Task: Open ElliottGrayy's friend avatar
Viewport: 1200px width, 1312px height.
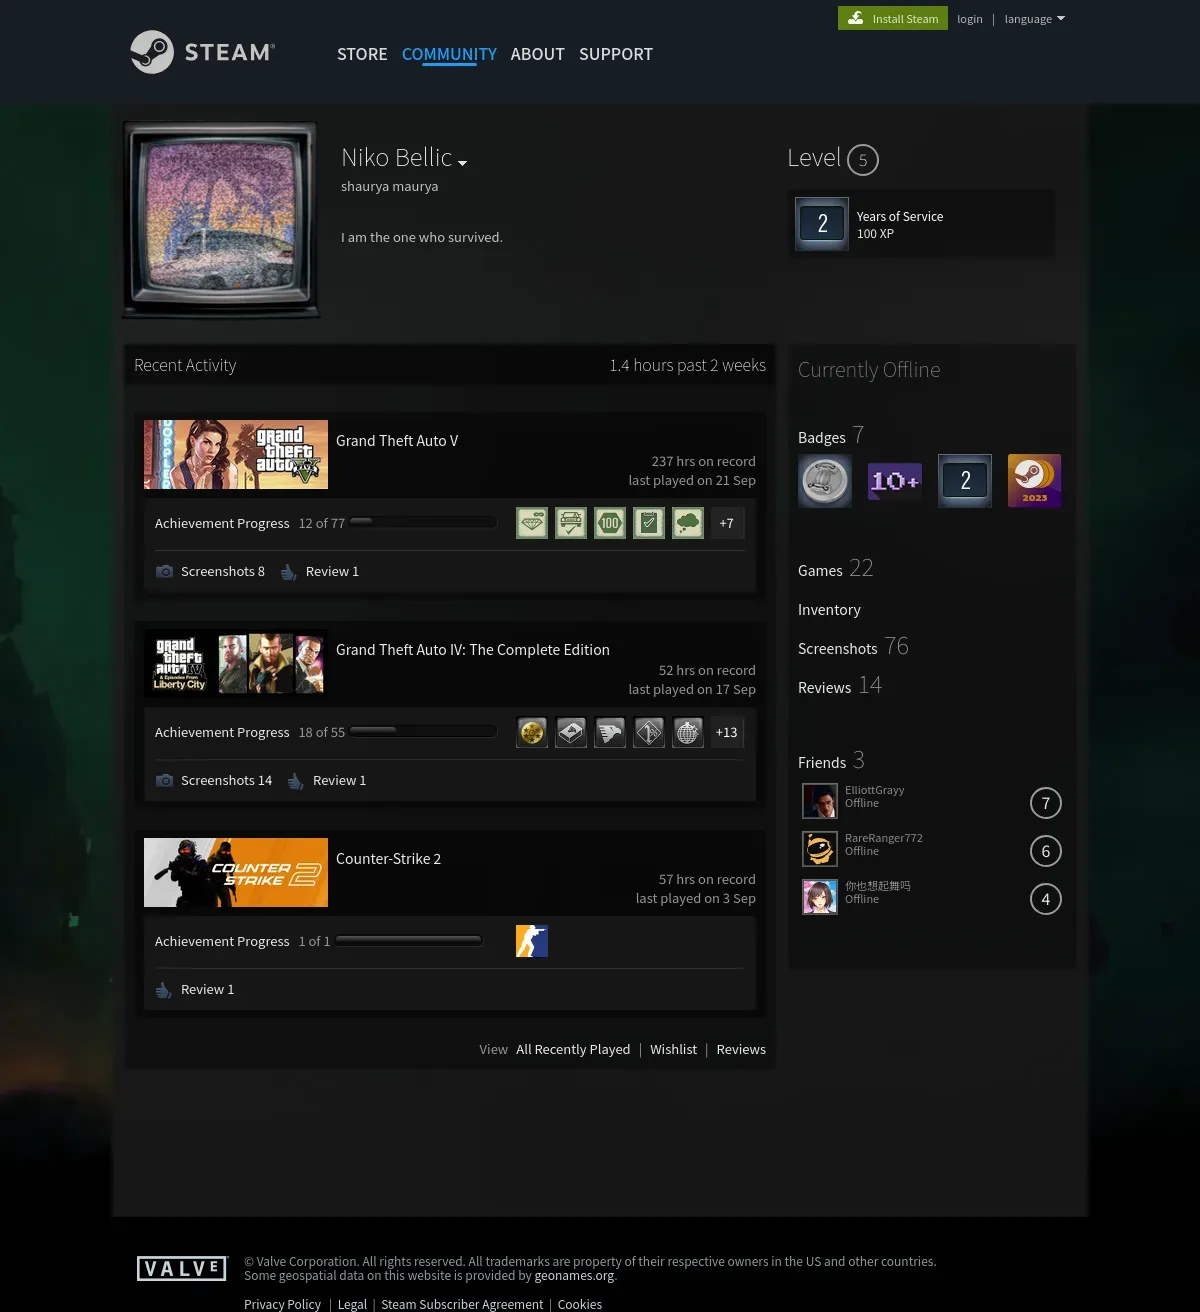Action: [820, 801]
